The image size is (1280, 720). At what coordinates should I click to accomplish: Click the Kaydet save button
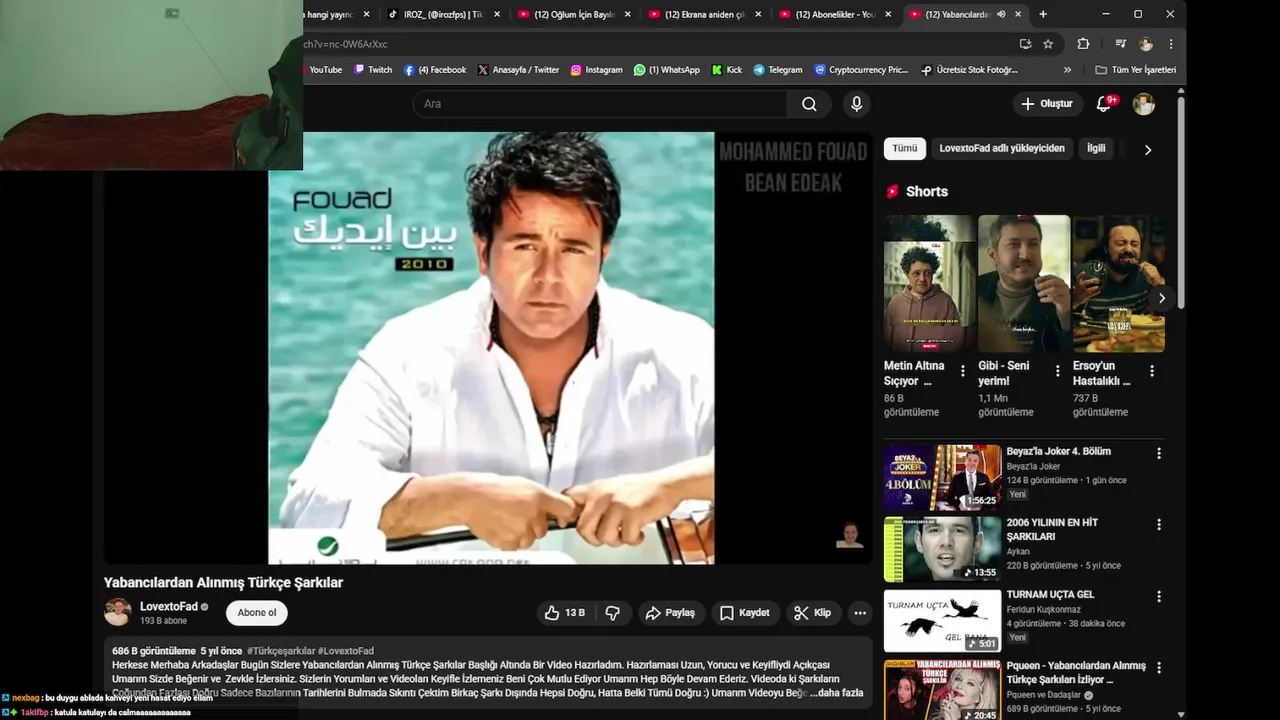pos(745,613)
